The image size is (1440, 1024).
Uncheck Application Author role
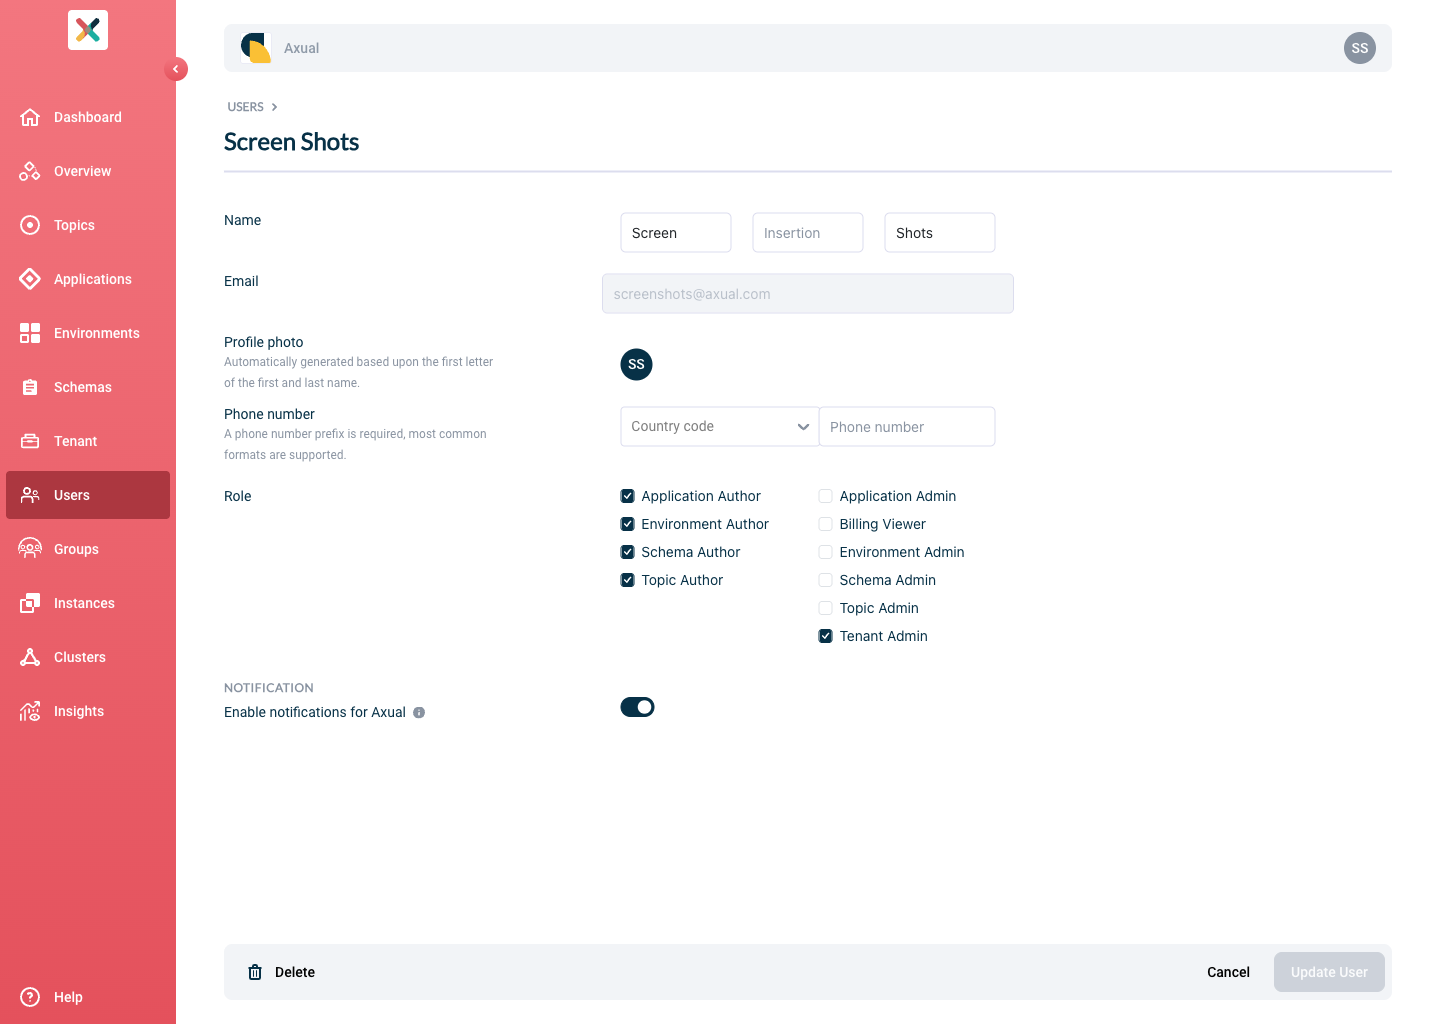(628, 496)
